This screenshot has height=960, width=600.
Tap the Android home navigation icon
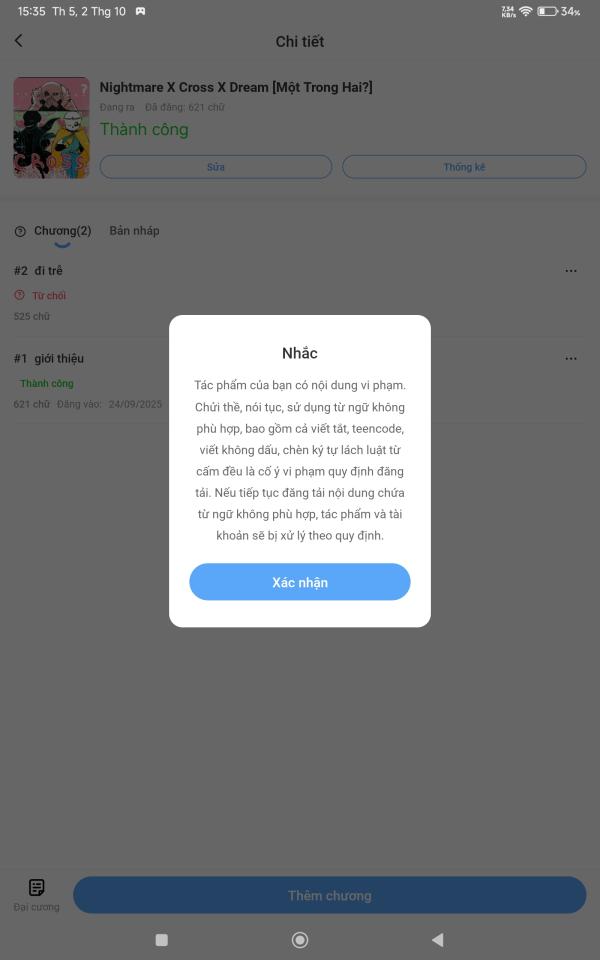[300, 940]
